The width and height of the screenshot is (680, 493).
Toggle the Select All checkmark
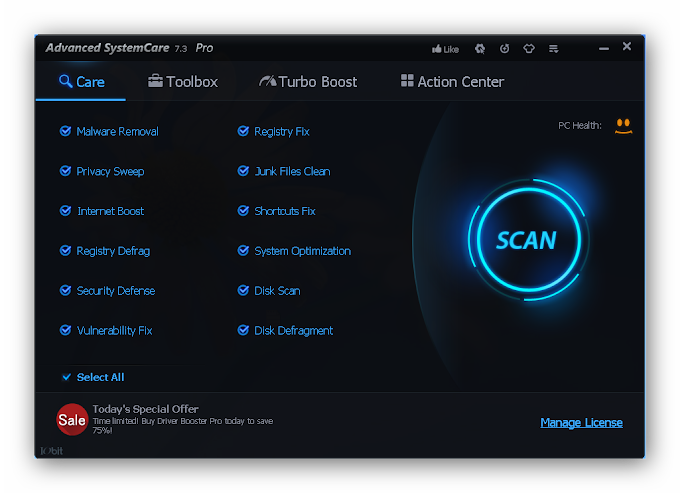(66, 377)
